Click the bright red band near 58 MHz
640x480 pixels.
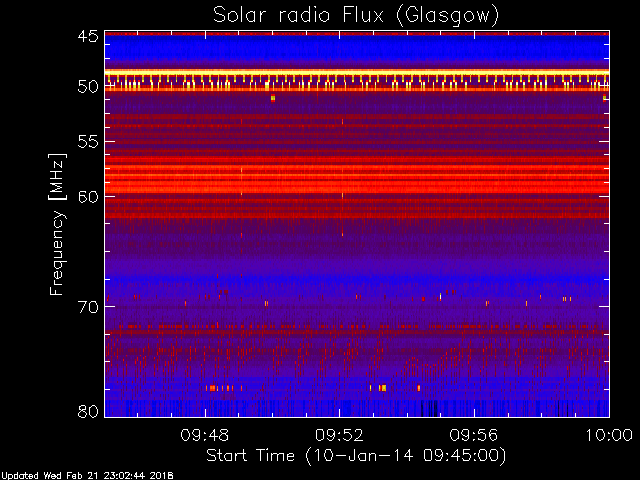[357, 178]
